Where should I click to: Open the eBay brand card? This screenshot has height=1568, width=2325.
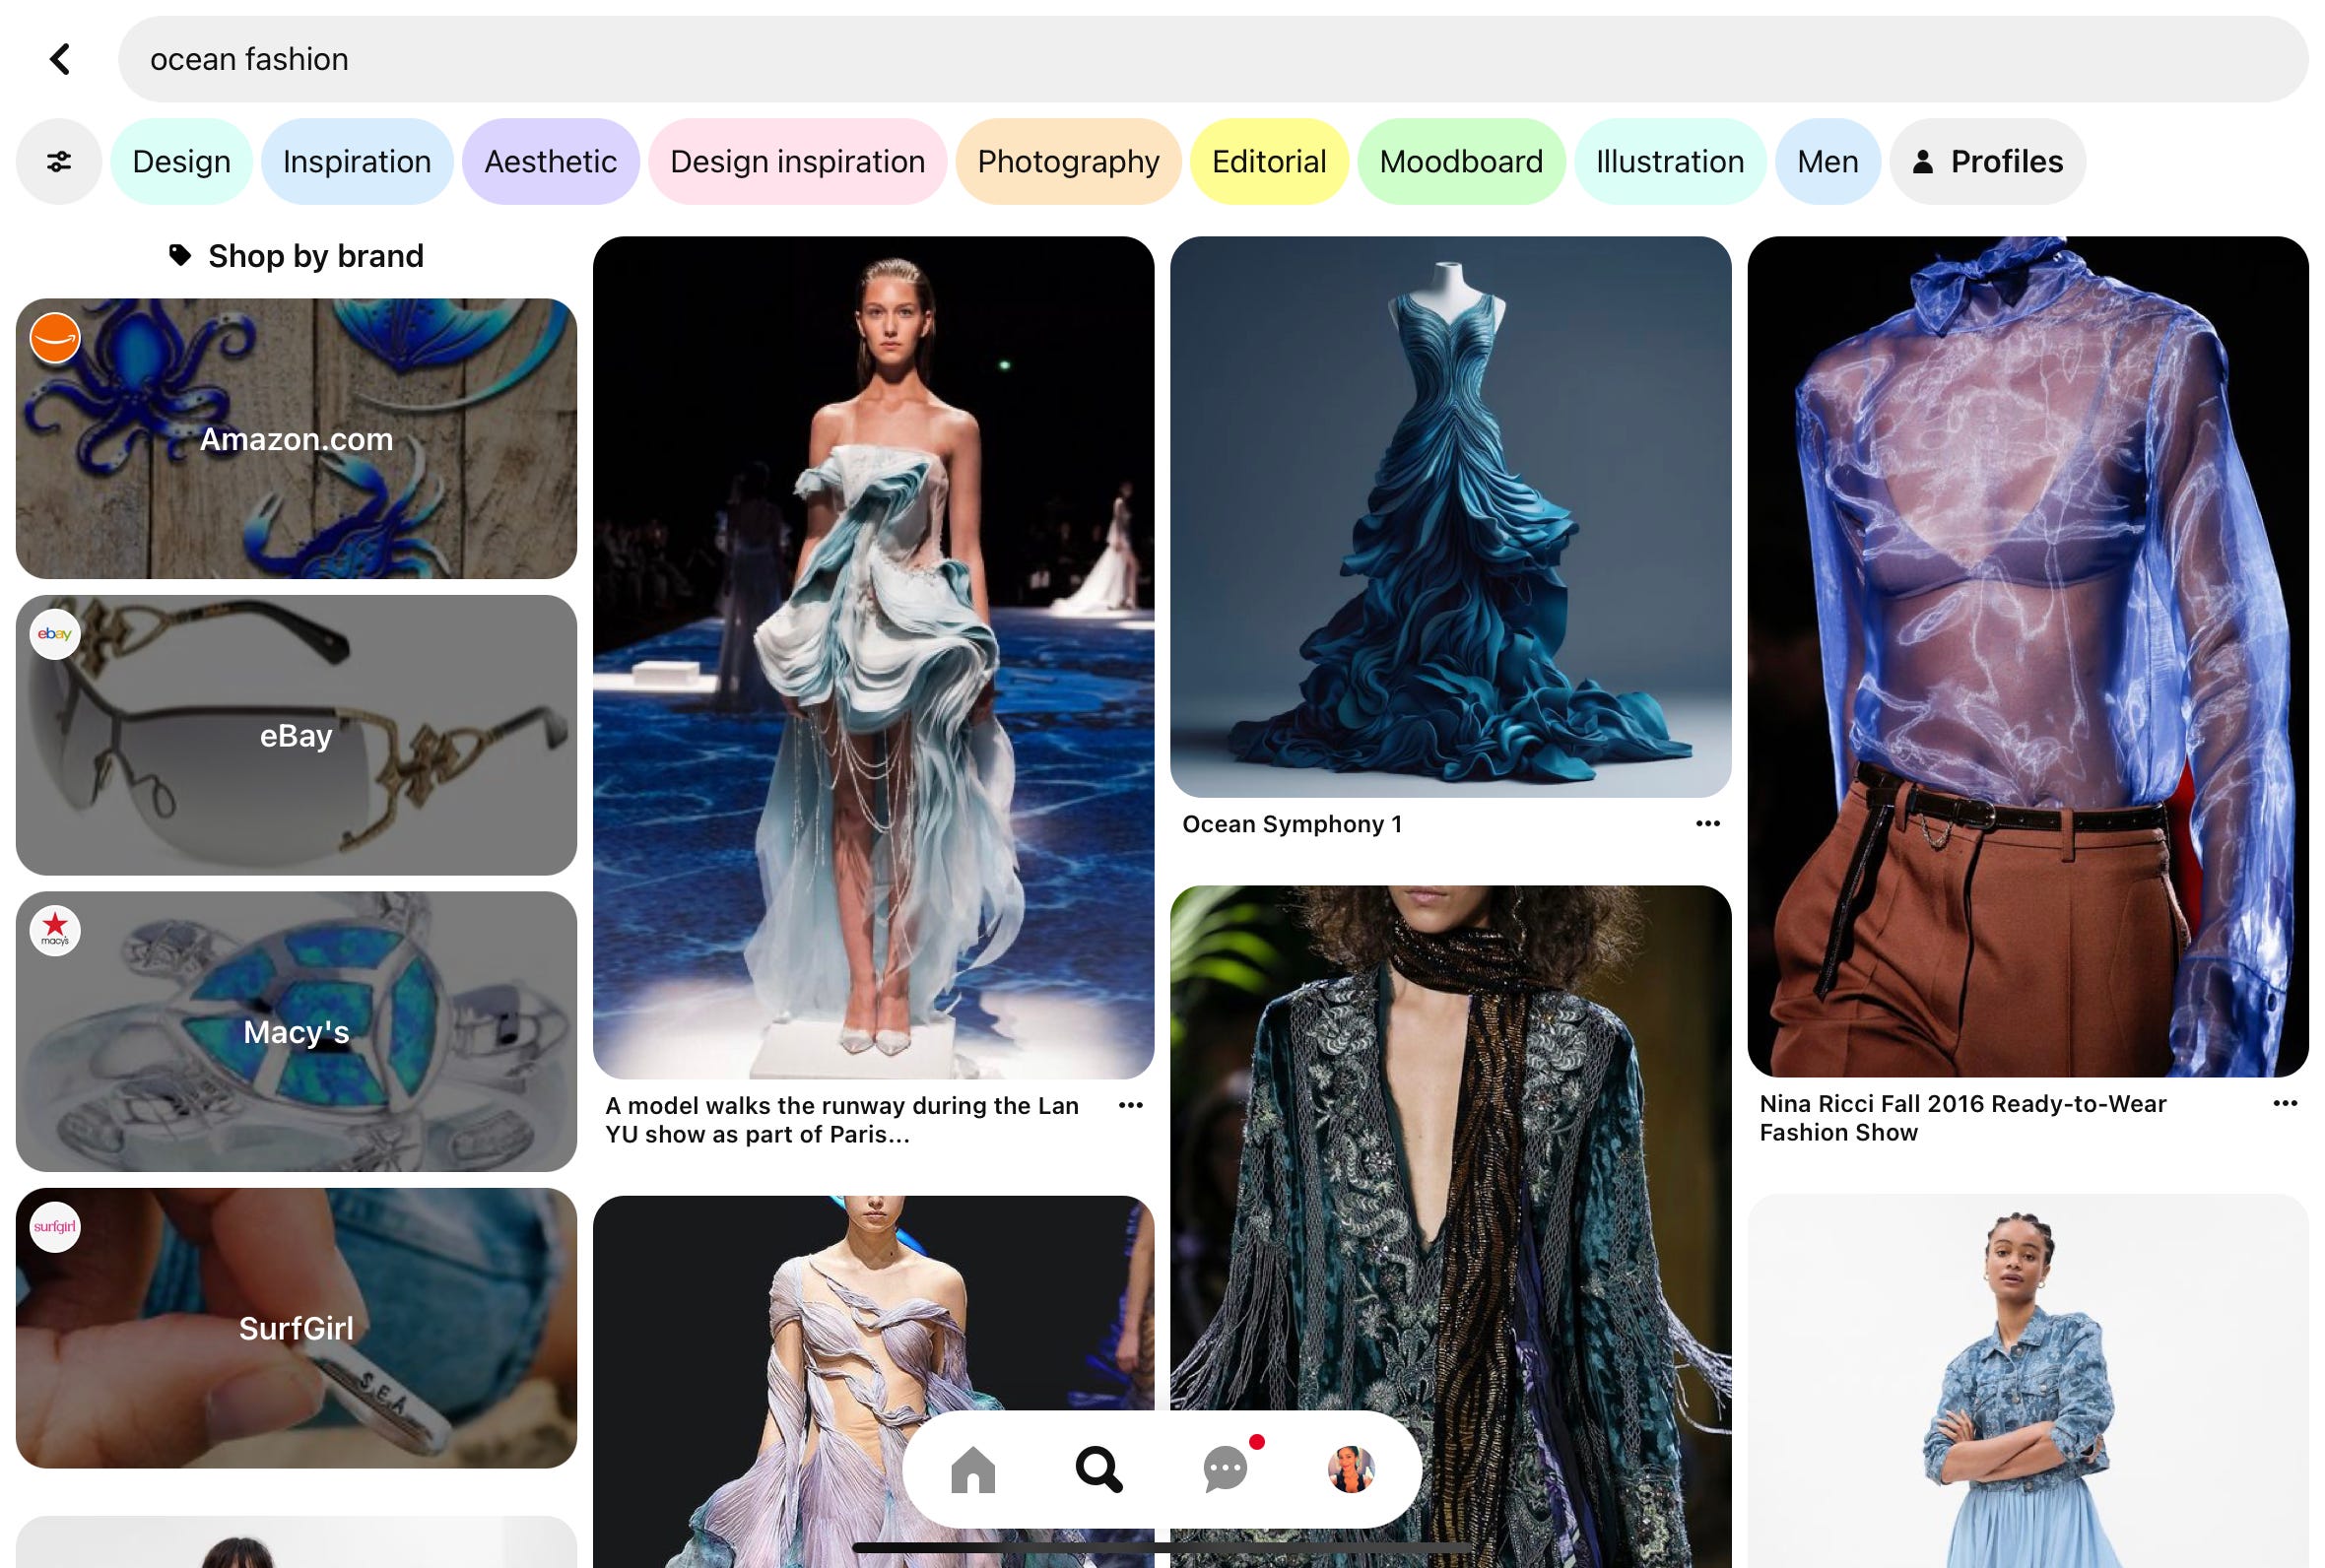(296, 736)
